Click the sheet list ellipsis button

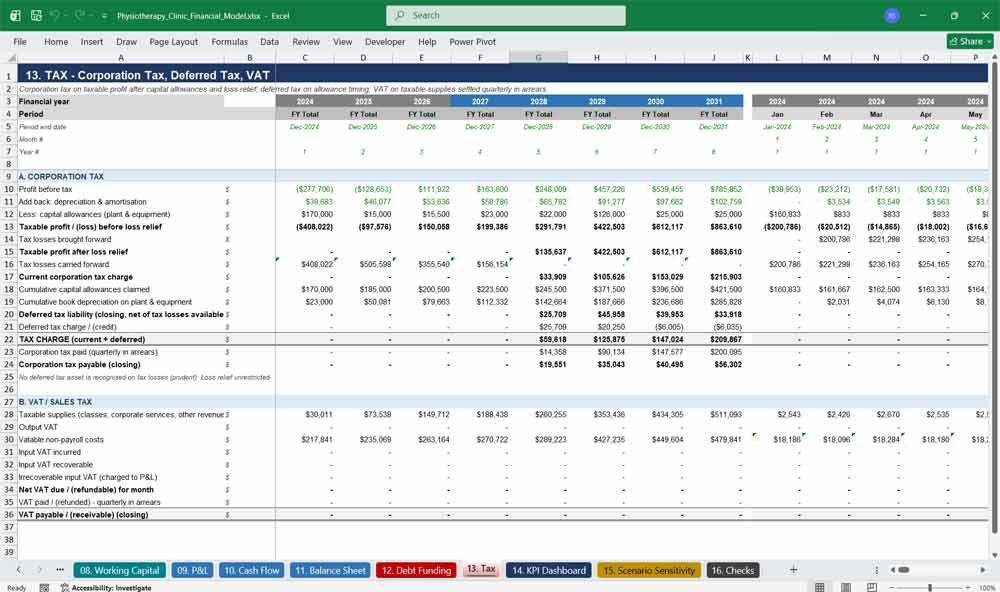tap(60, 570)
